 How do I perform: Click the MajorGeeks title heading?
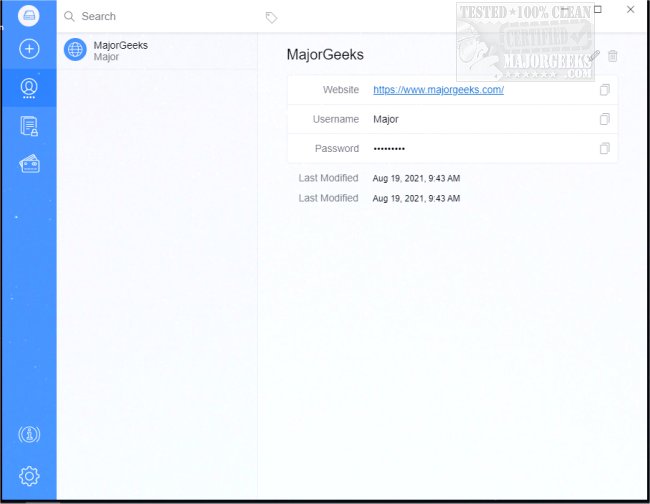click(x=325, y=55)
